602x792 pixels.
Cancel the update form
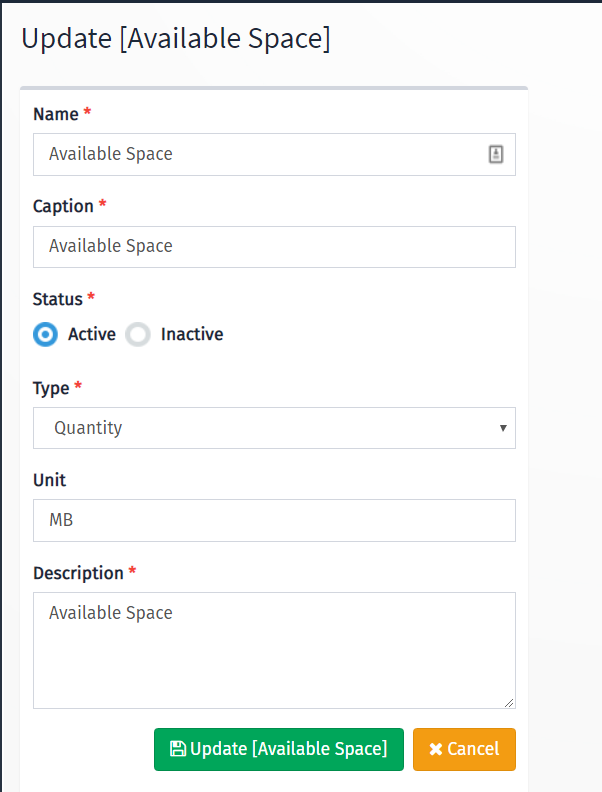(464, 750)
